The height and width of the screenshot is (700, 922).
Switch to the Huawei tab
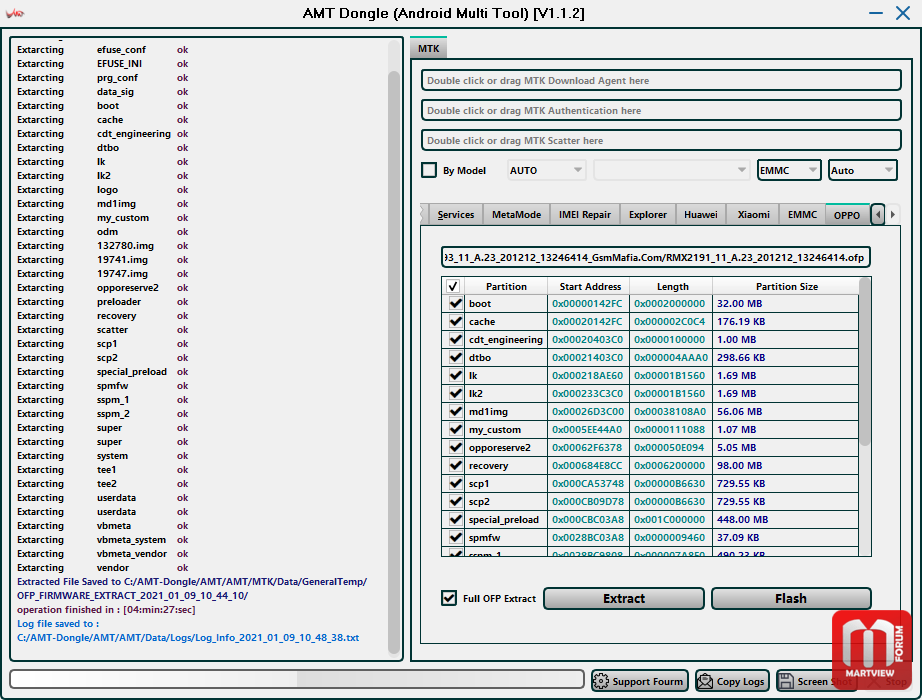click(701, 215)
